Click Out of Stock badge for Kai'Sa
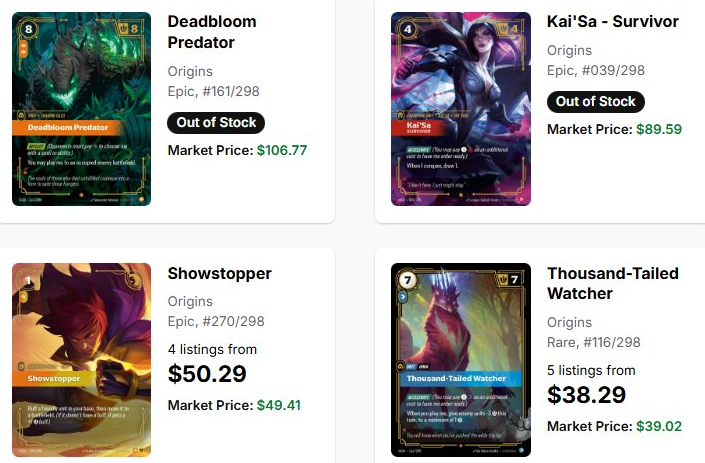This screenshot has height=463, width=705. tap(596, 102)
